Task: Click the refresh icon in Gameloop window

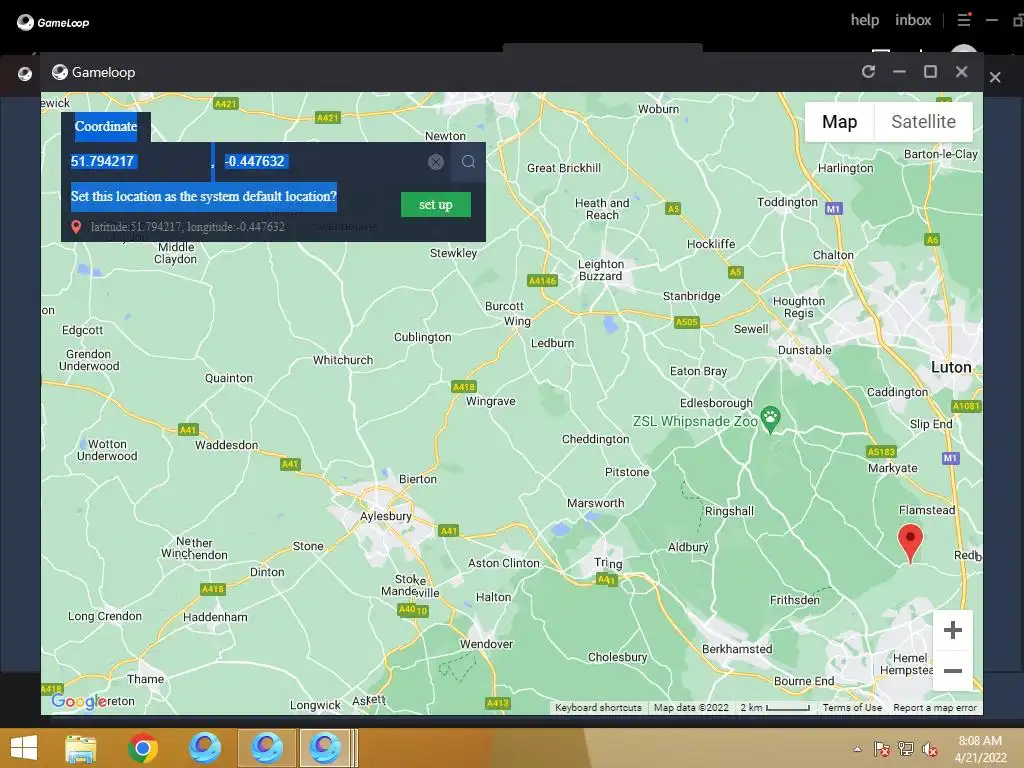Action: [868, 72]
